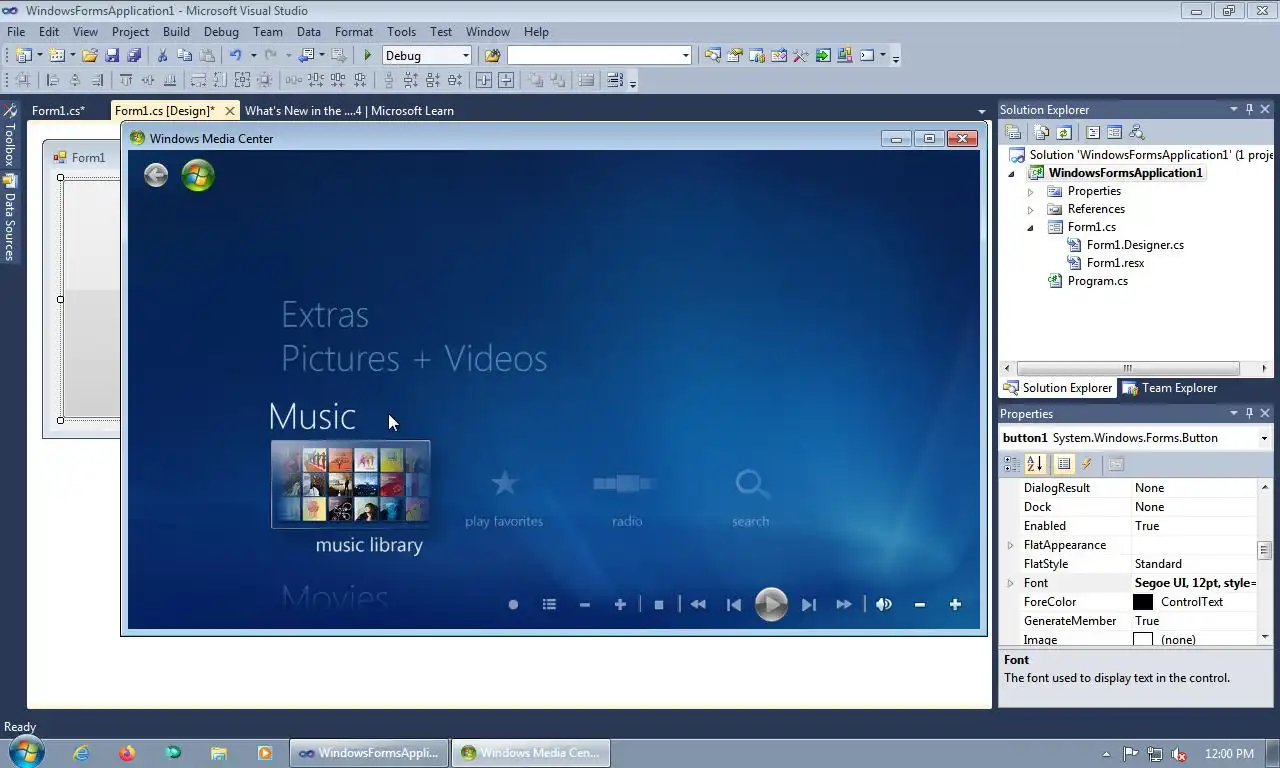Open search in Media Center
The width and height of the screenshot is (1280, 768).
coord(750,498)
